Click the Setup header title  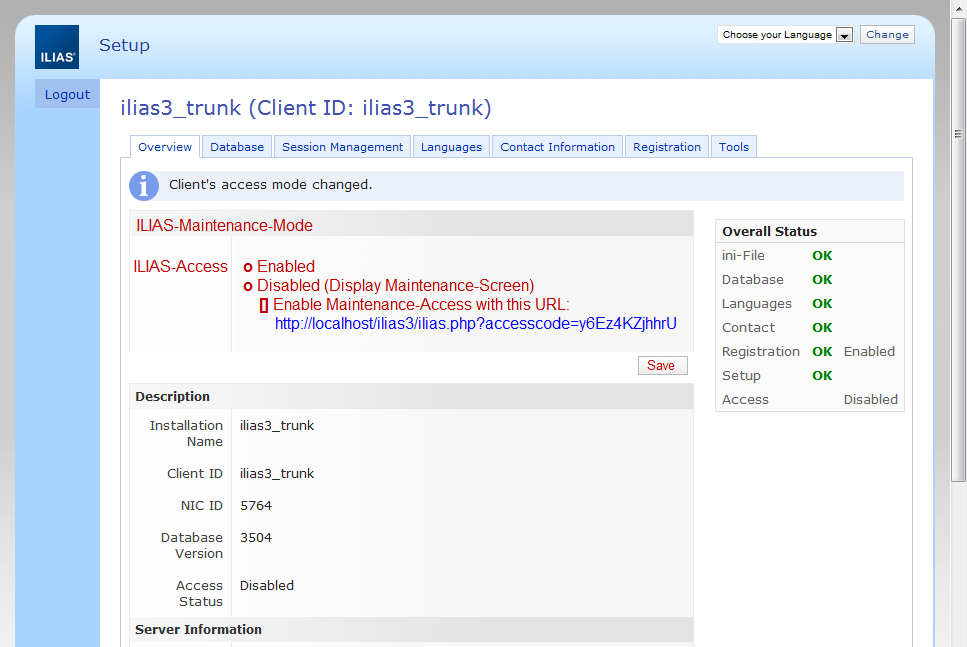point(124,45)
